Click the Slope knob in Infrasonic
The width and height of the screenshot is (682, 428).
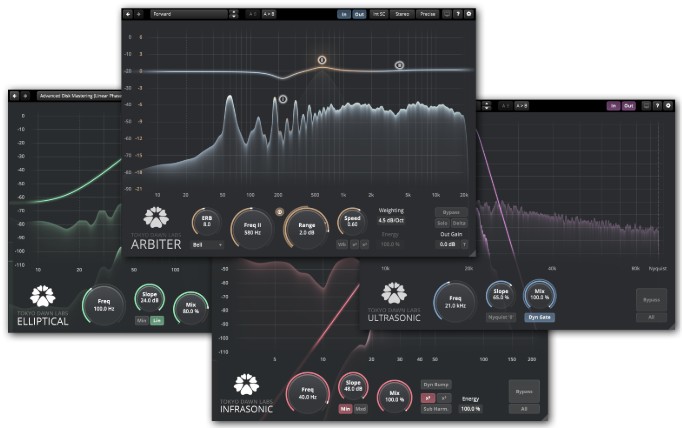pos(353,386)
